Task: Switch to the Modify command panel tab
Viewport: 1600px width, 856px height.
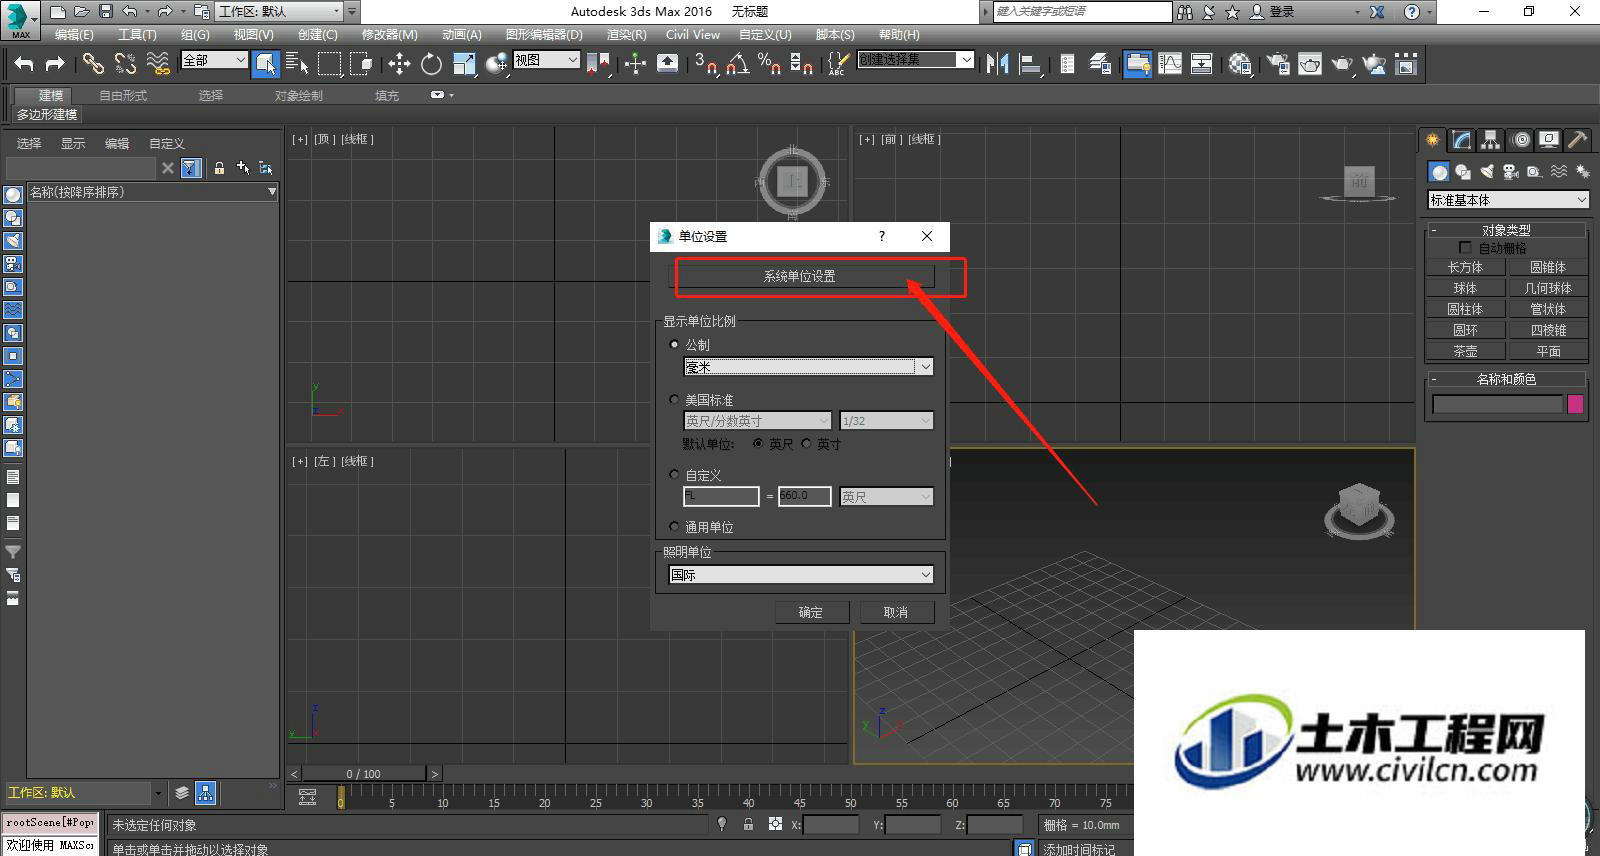Action: pyautogui.click(x=1462, y=140)
